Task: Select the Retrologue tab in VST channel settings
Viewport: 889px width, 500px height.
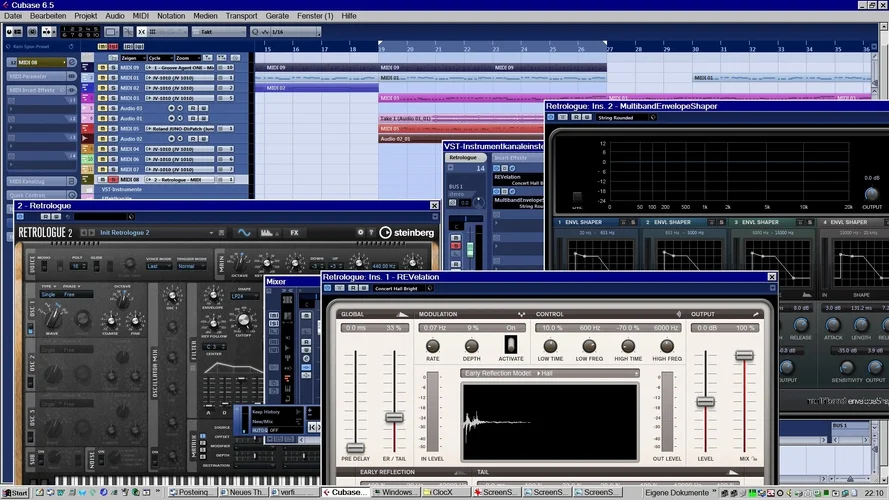Action: (x=465, y=158)
